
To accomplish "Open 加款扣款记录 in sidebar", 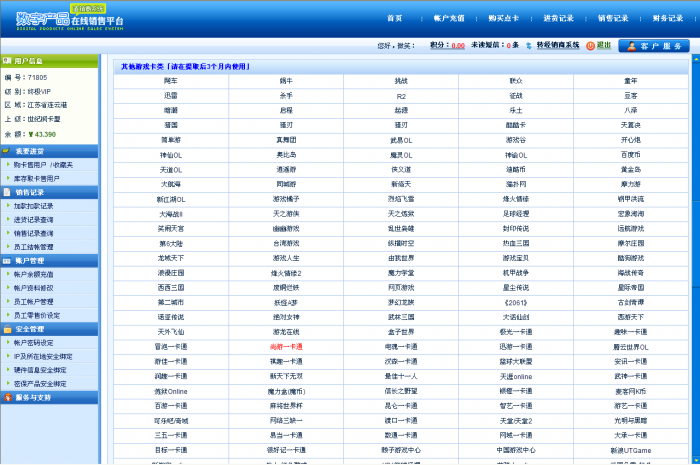I will (33, 206).
